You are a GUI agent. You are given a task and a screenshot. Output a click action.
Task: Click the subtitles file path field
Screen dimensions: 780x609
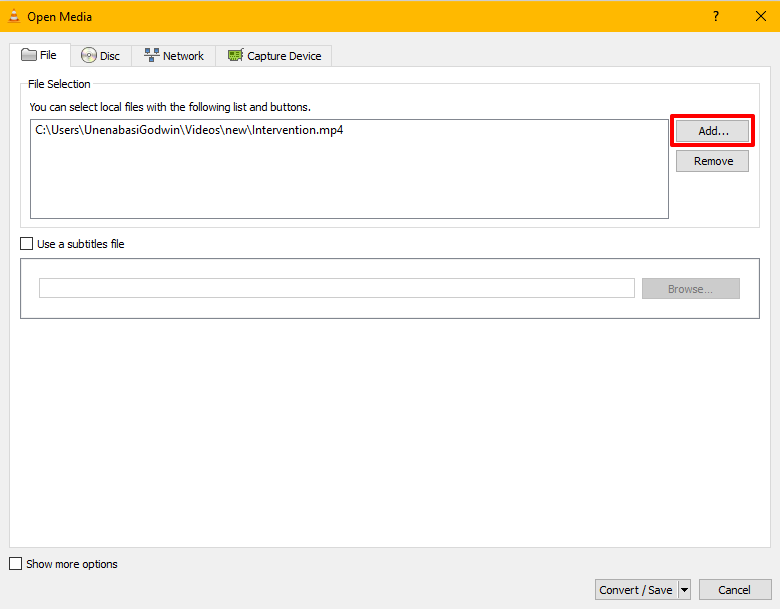pyautogui.click(x=337, y=289)
